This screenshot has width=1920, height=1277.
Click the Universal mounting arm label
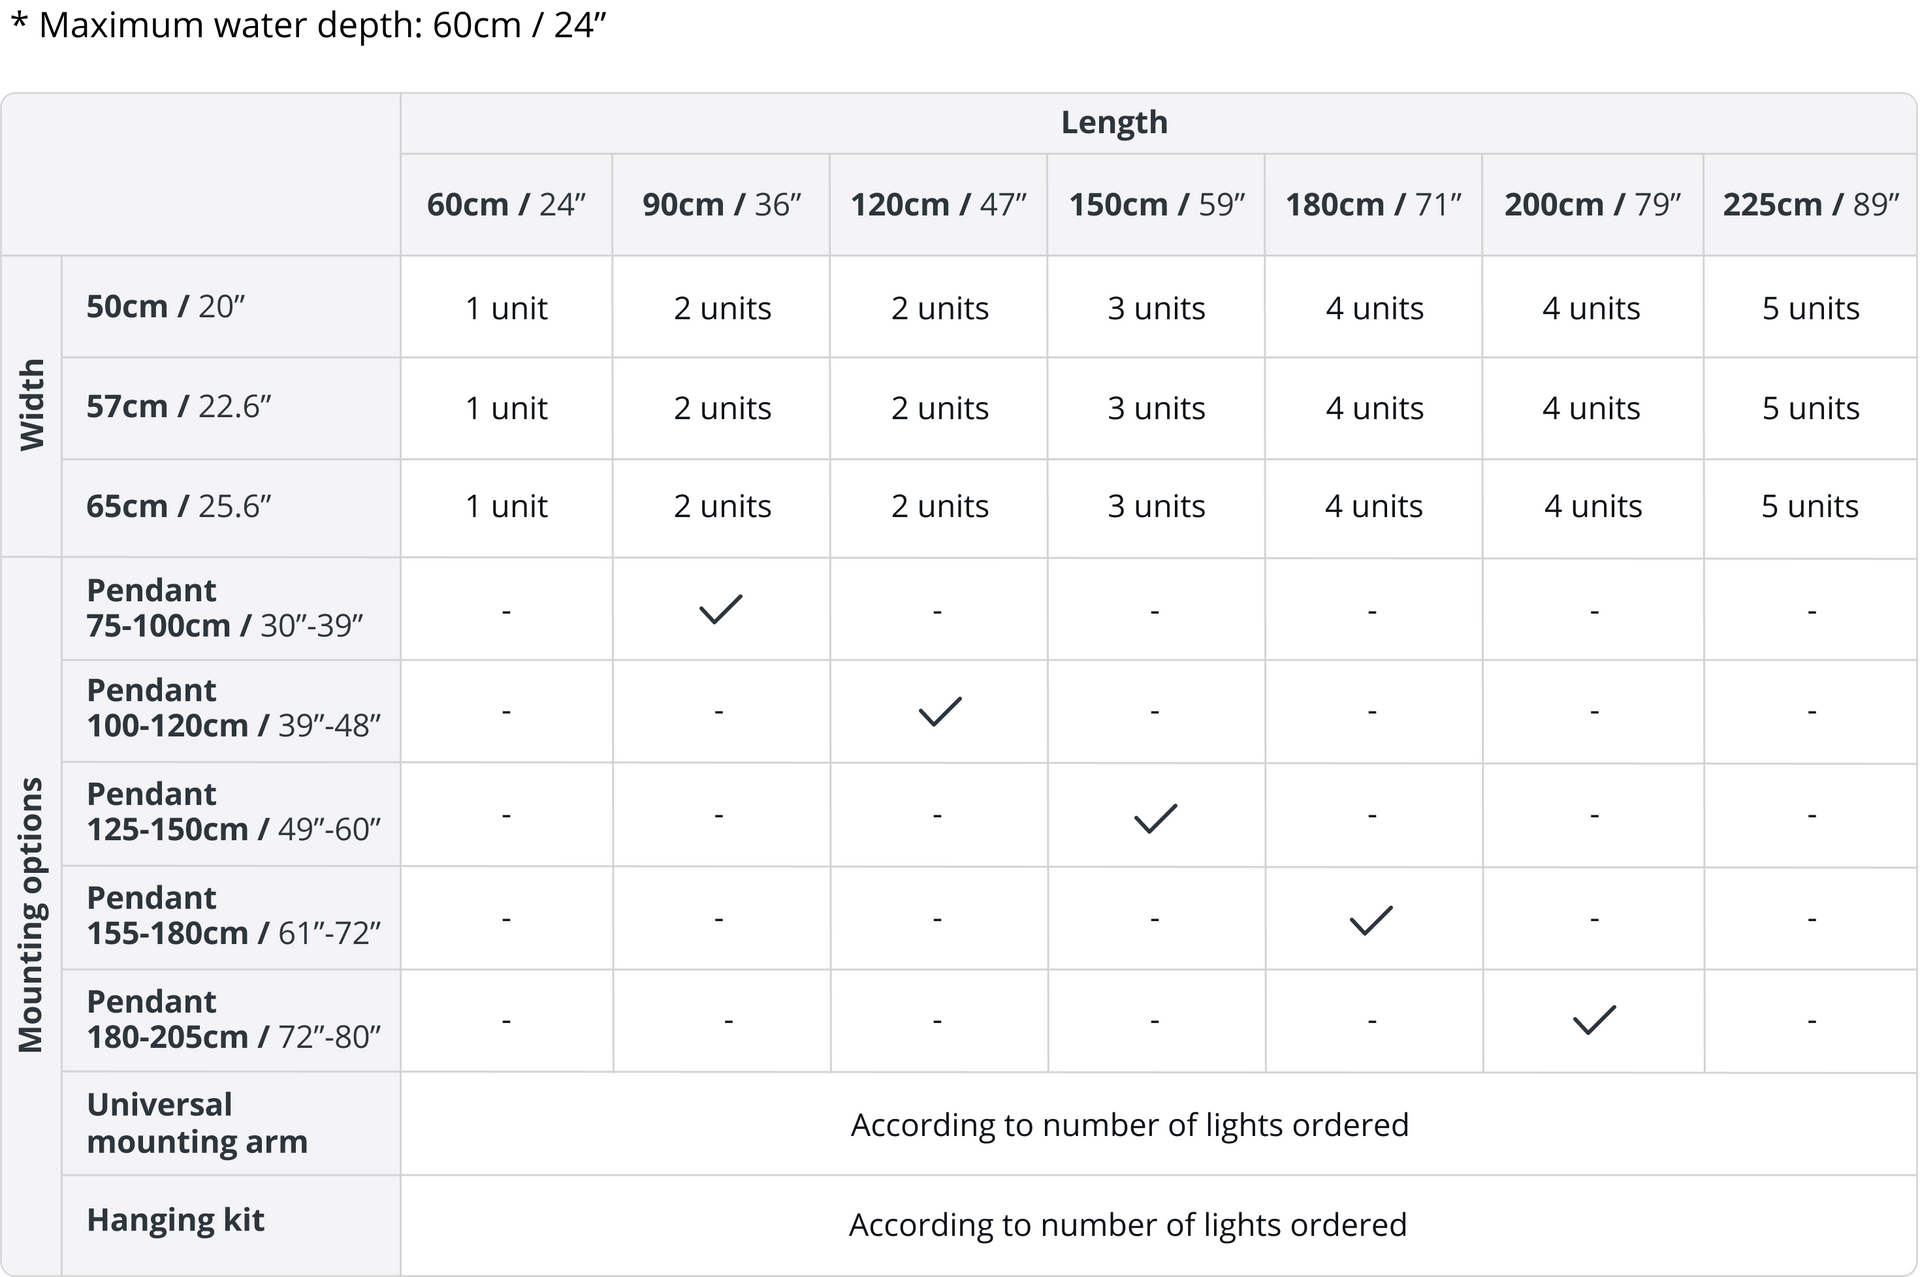point(197,1123)
